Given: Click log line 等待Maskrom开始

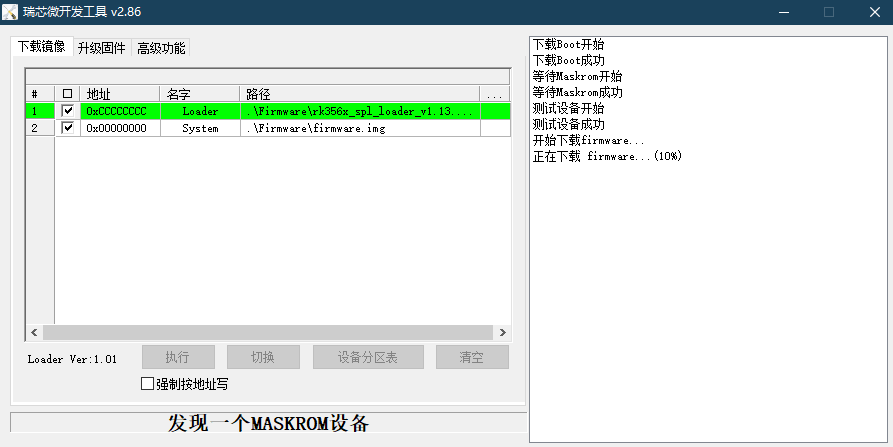Looking at the screenshot, I should [x=577, y=76].
